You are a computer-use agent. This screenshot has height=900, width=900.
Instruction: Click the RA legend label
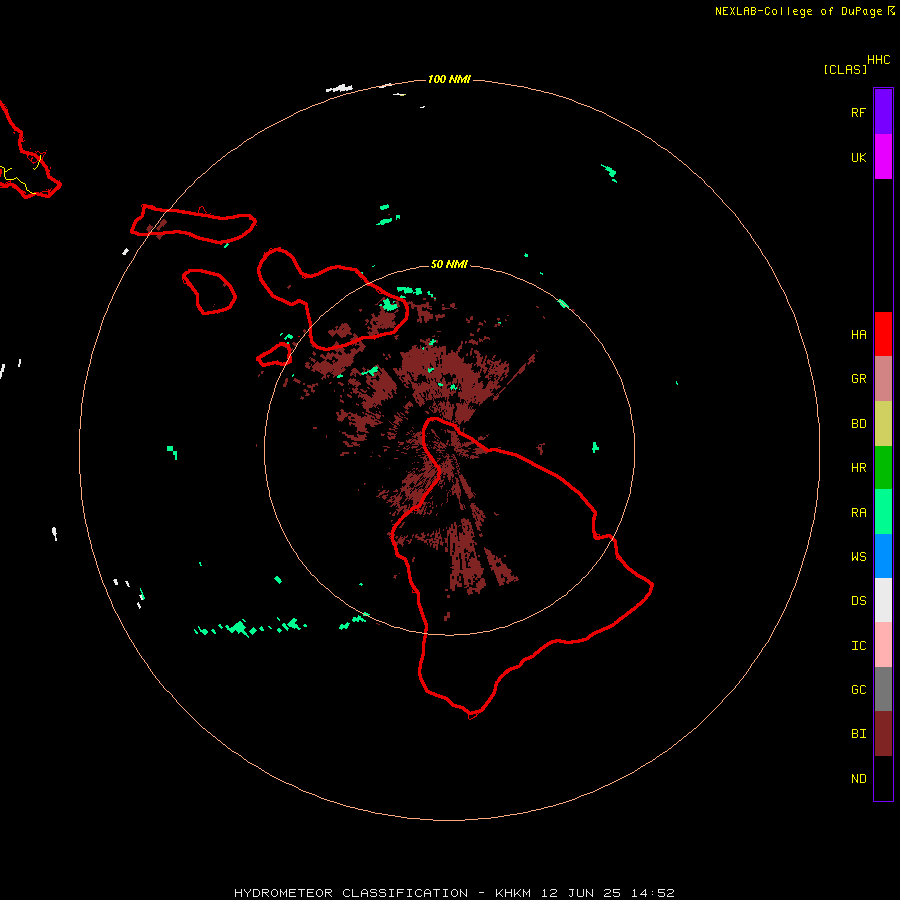click(858, 513)
